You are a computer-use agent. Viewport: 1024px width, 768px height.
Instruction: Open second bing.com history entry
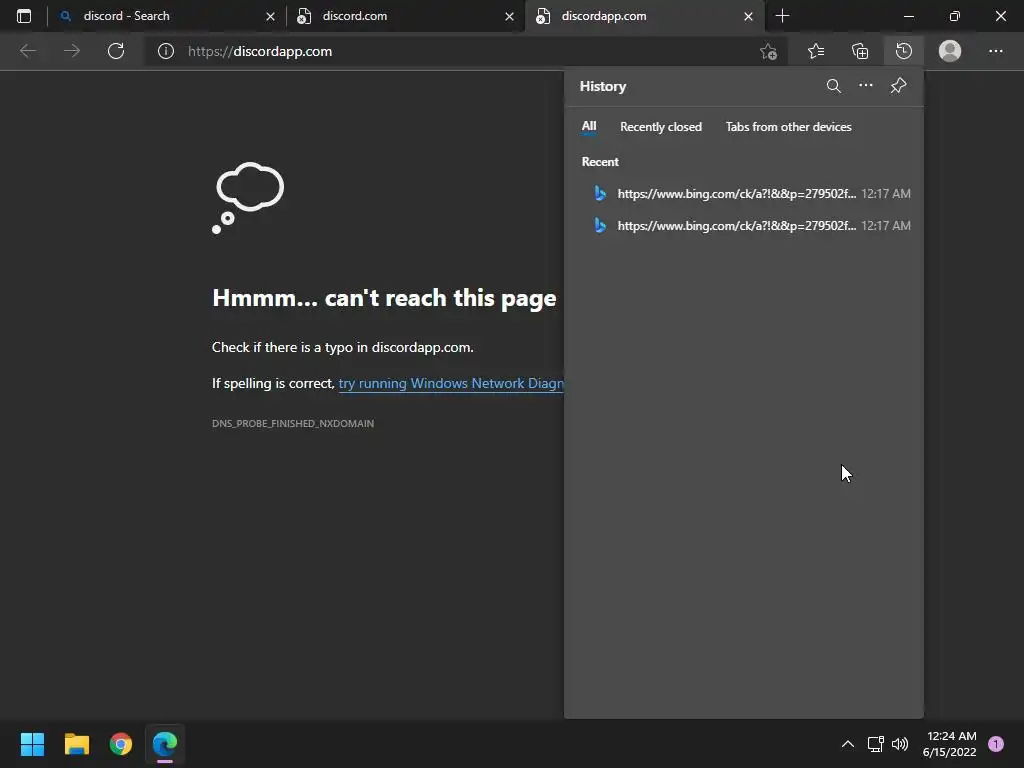tap(744, 225)
